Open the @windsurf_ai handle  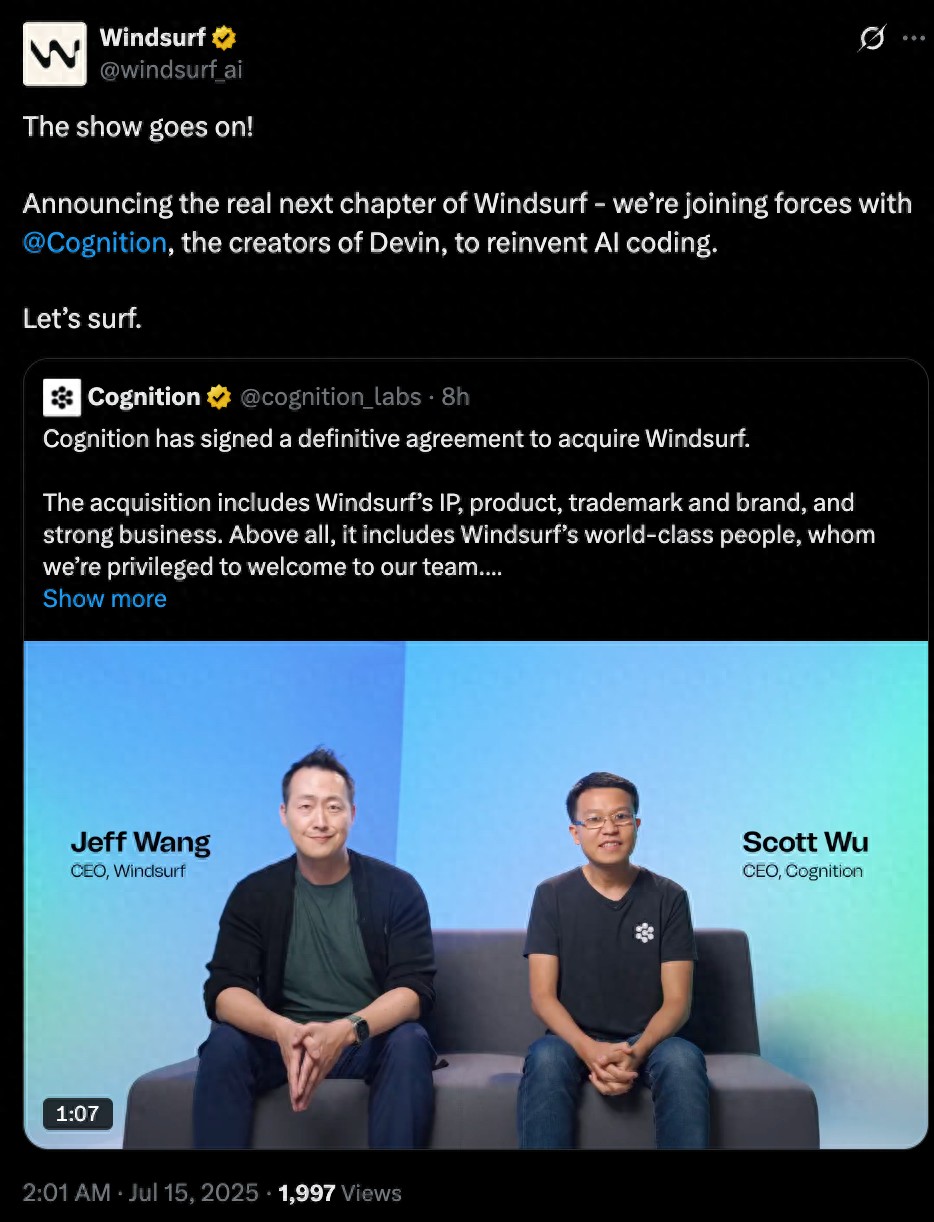click(x=171, y=69)
